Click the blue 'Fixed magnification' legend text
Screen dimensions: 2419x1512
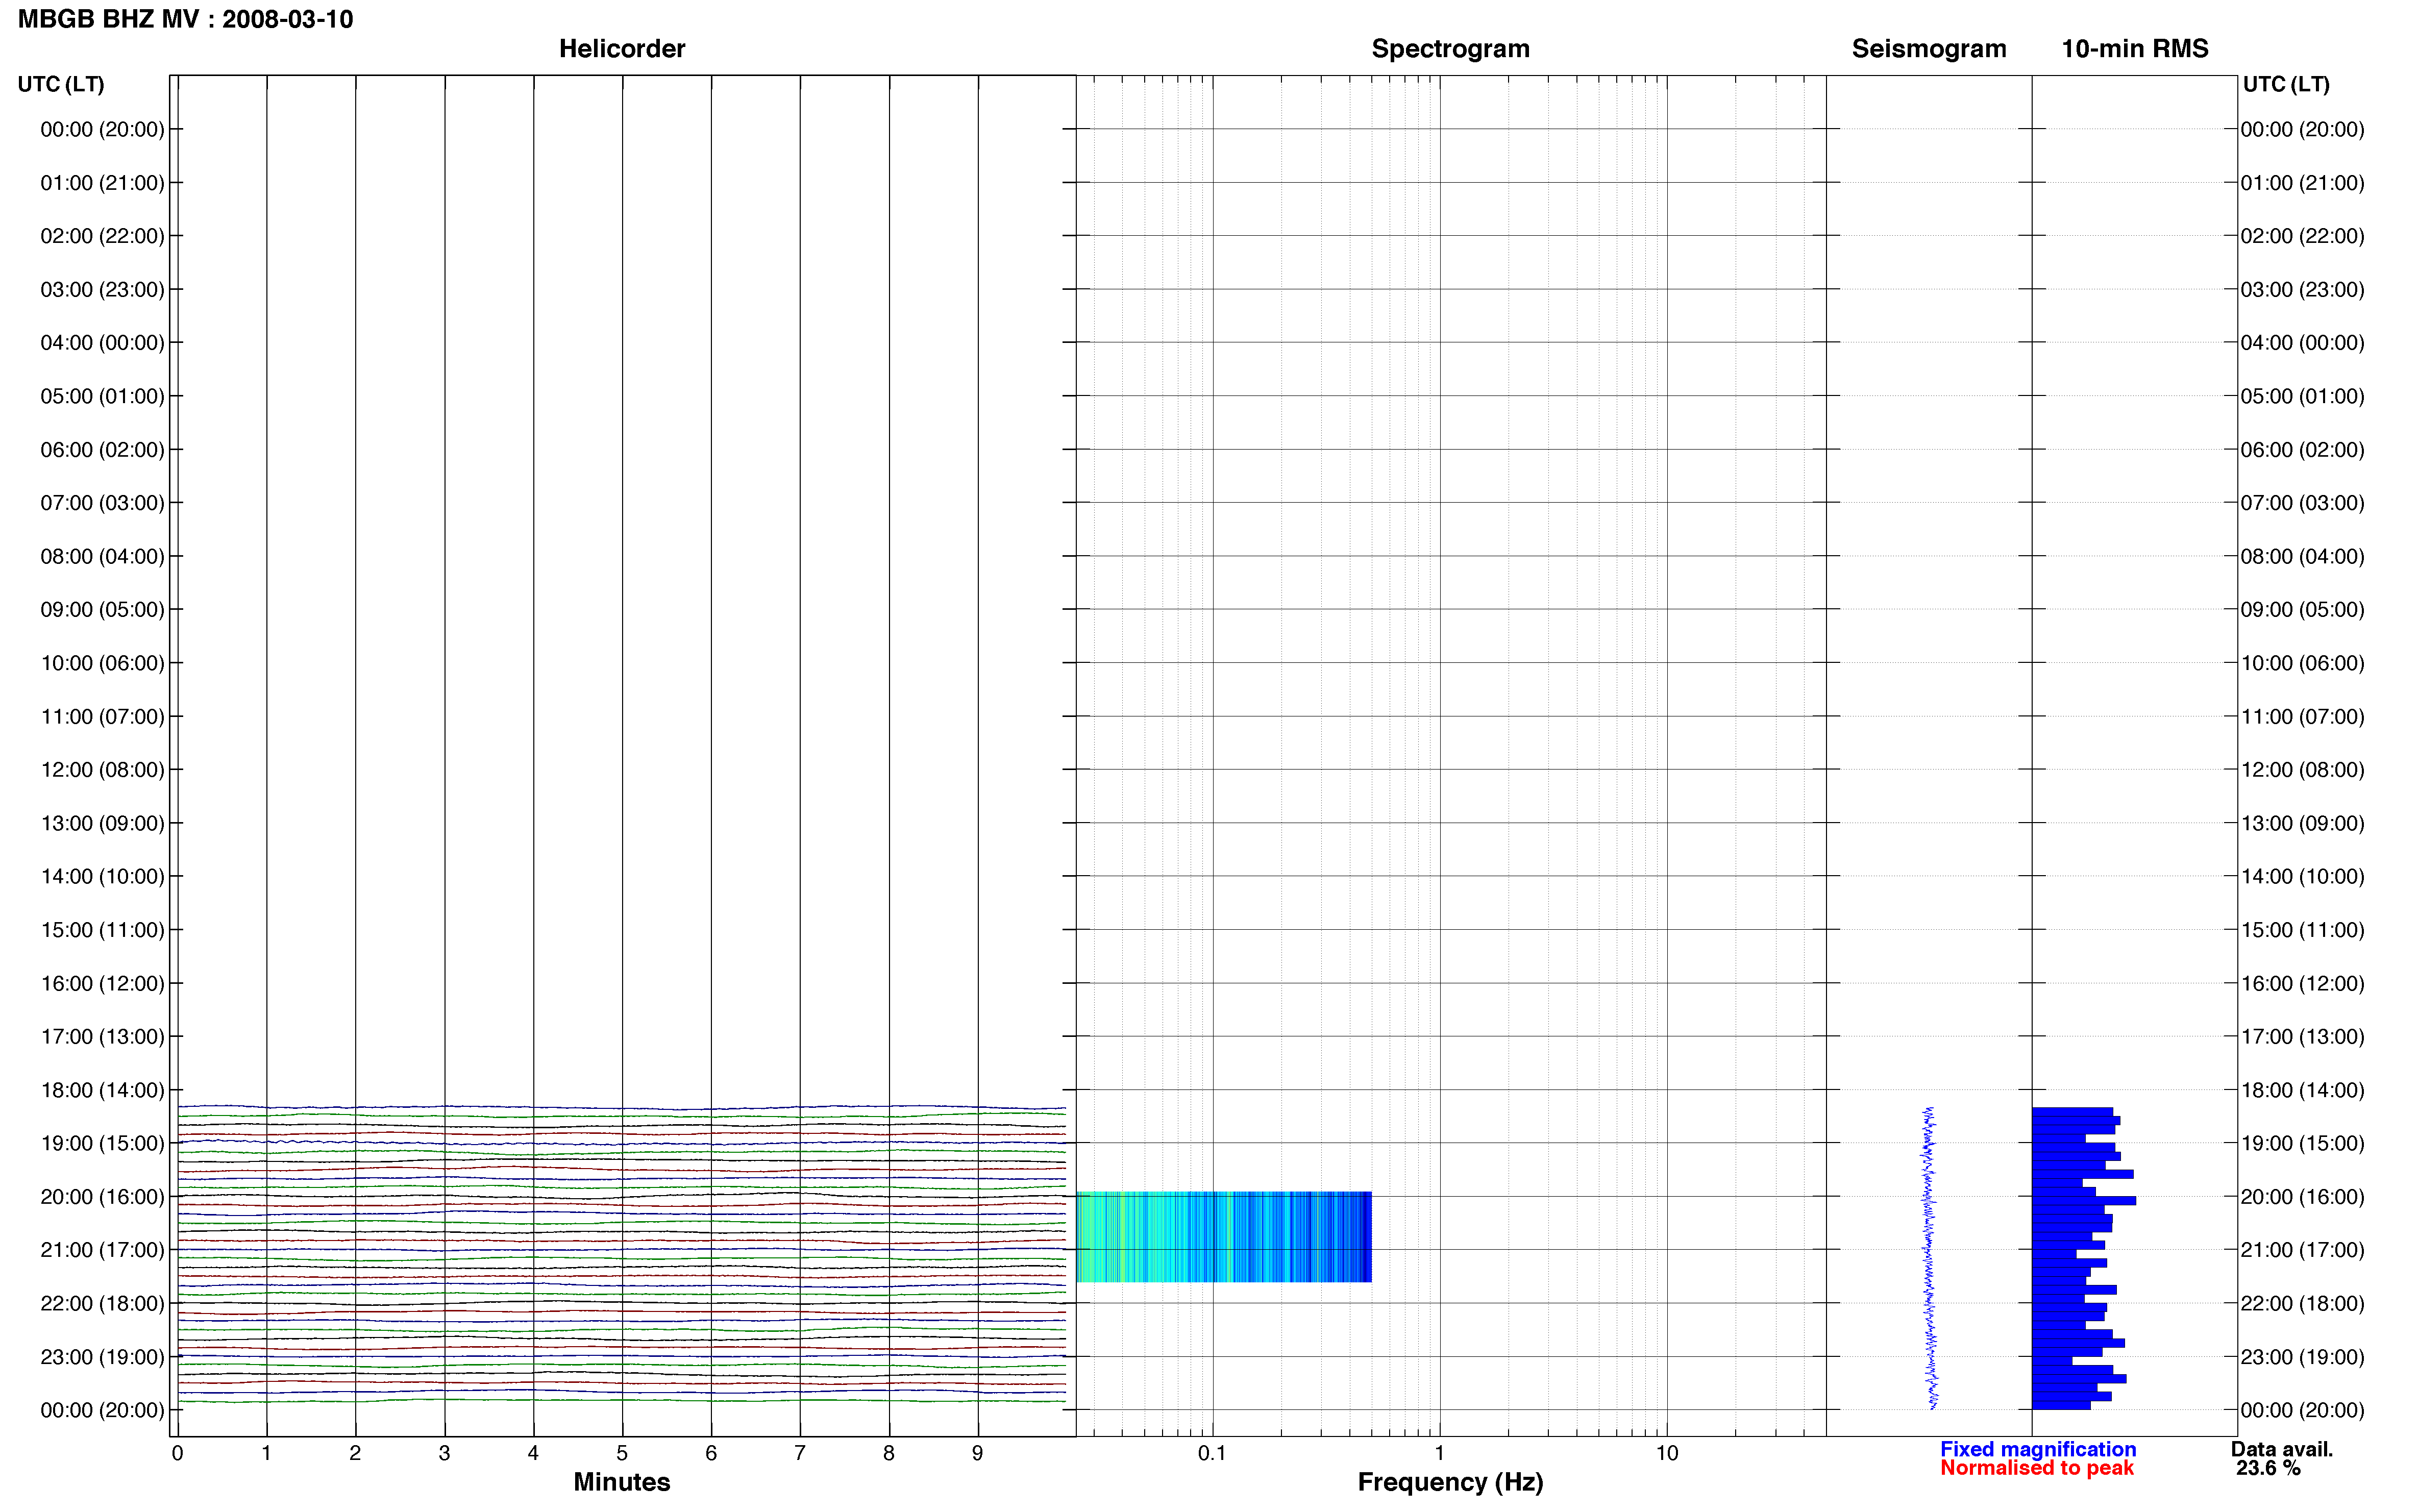(2038, 1449)
